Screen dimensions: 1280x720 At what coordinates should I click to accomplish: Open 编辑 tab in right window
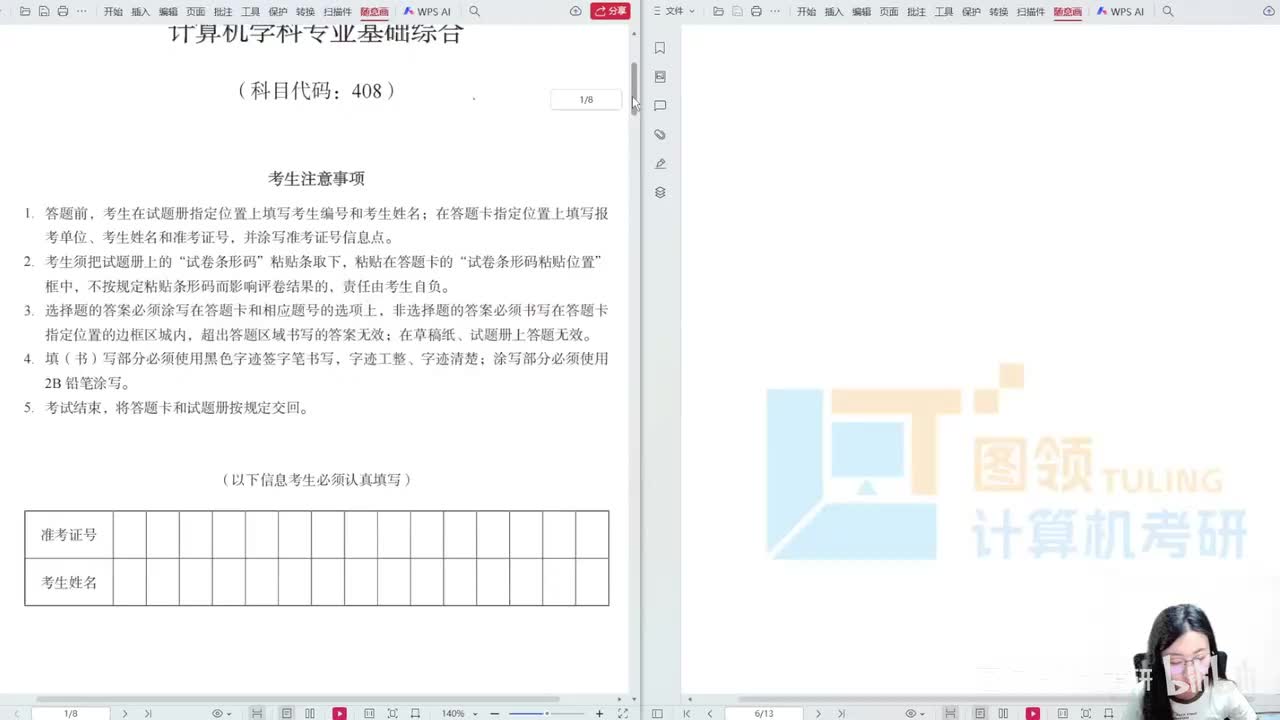861,12
